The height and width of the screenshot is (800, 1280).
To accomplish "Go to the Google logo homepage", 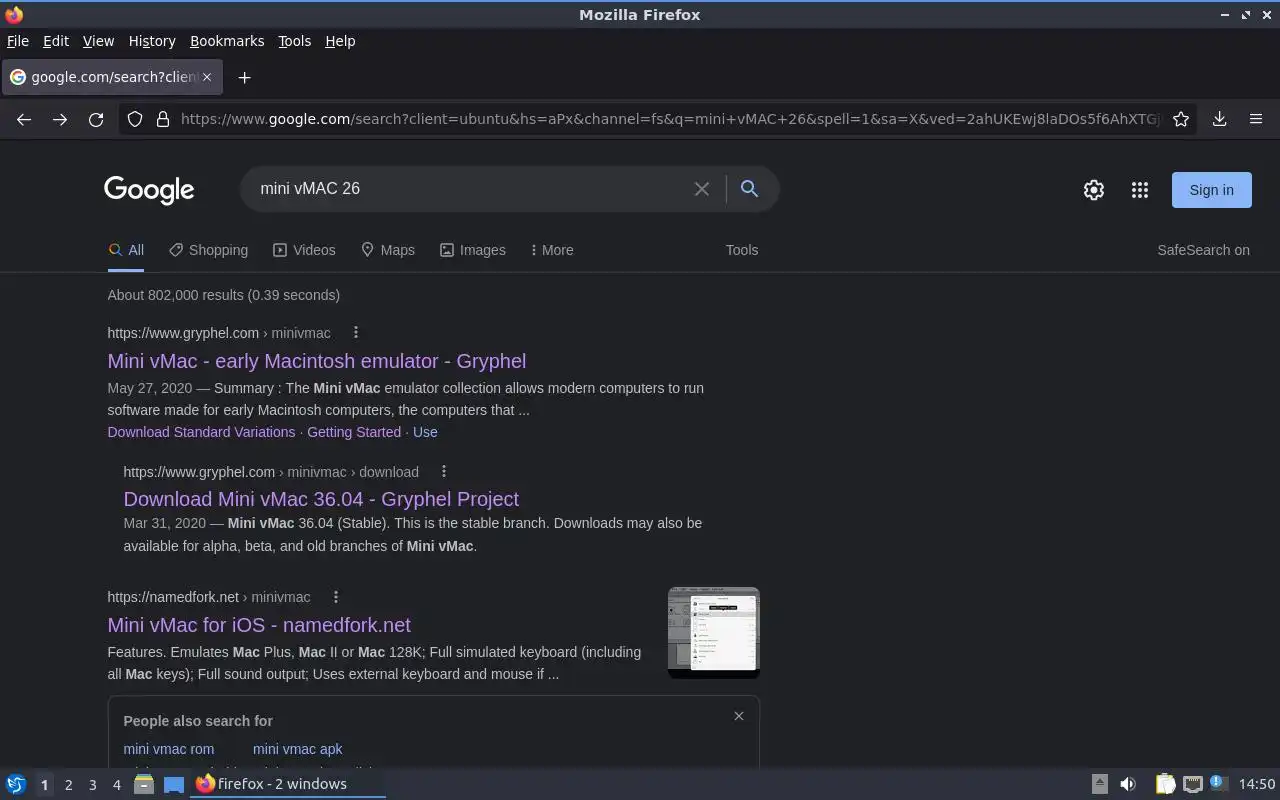I will pyautogui.click(x=149, y=190).
